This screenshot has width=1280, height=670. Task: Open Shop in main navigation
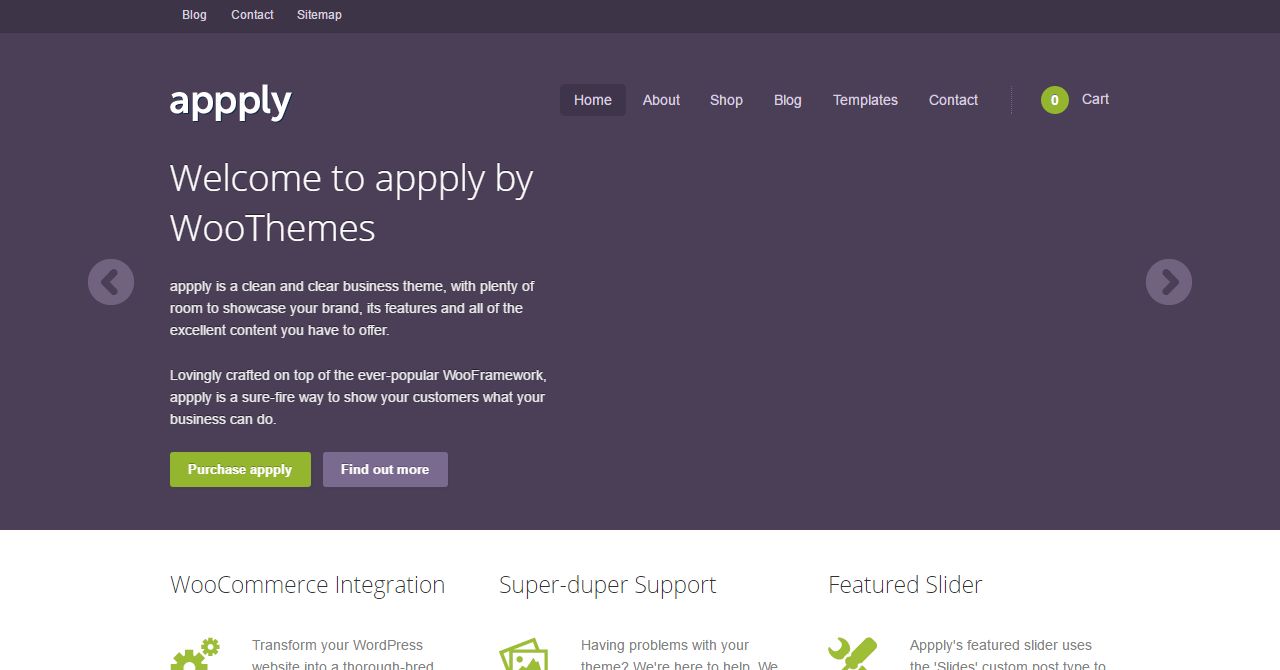[726, 100]
